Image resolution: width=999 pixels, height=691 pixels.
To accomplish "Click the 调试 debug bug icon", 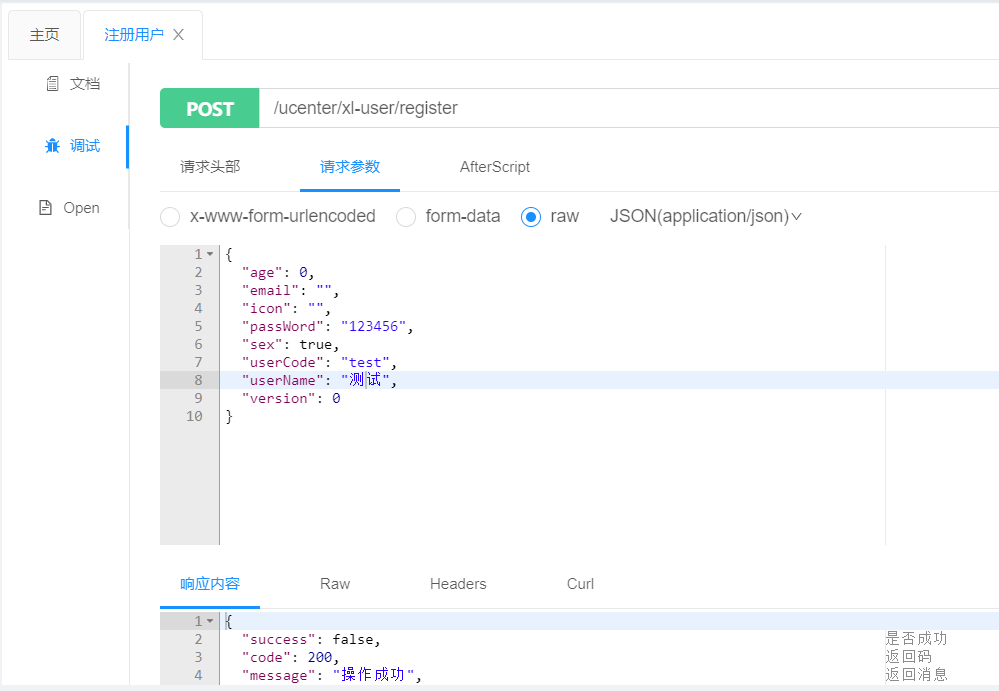I will (53, 146).
